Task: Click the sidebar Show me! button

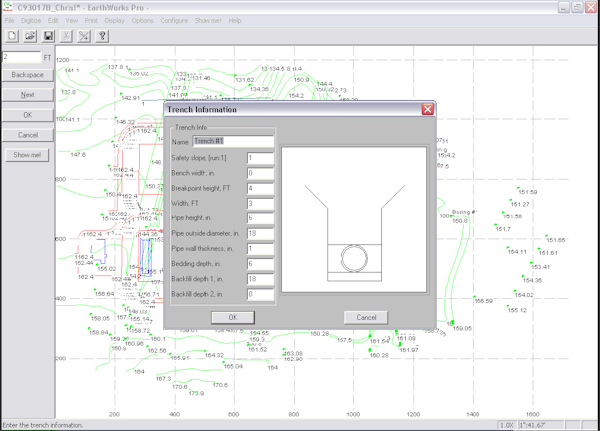Action: 27,155
